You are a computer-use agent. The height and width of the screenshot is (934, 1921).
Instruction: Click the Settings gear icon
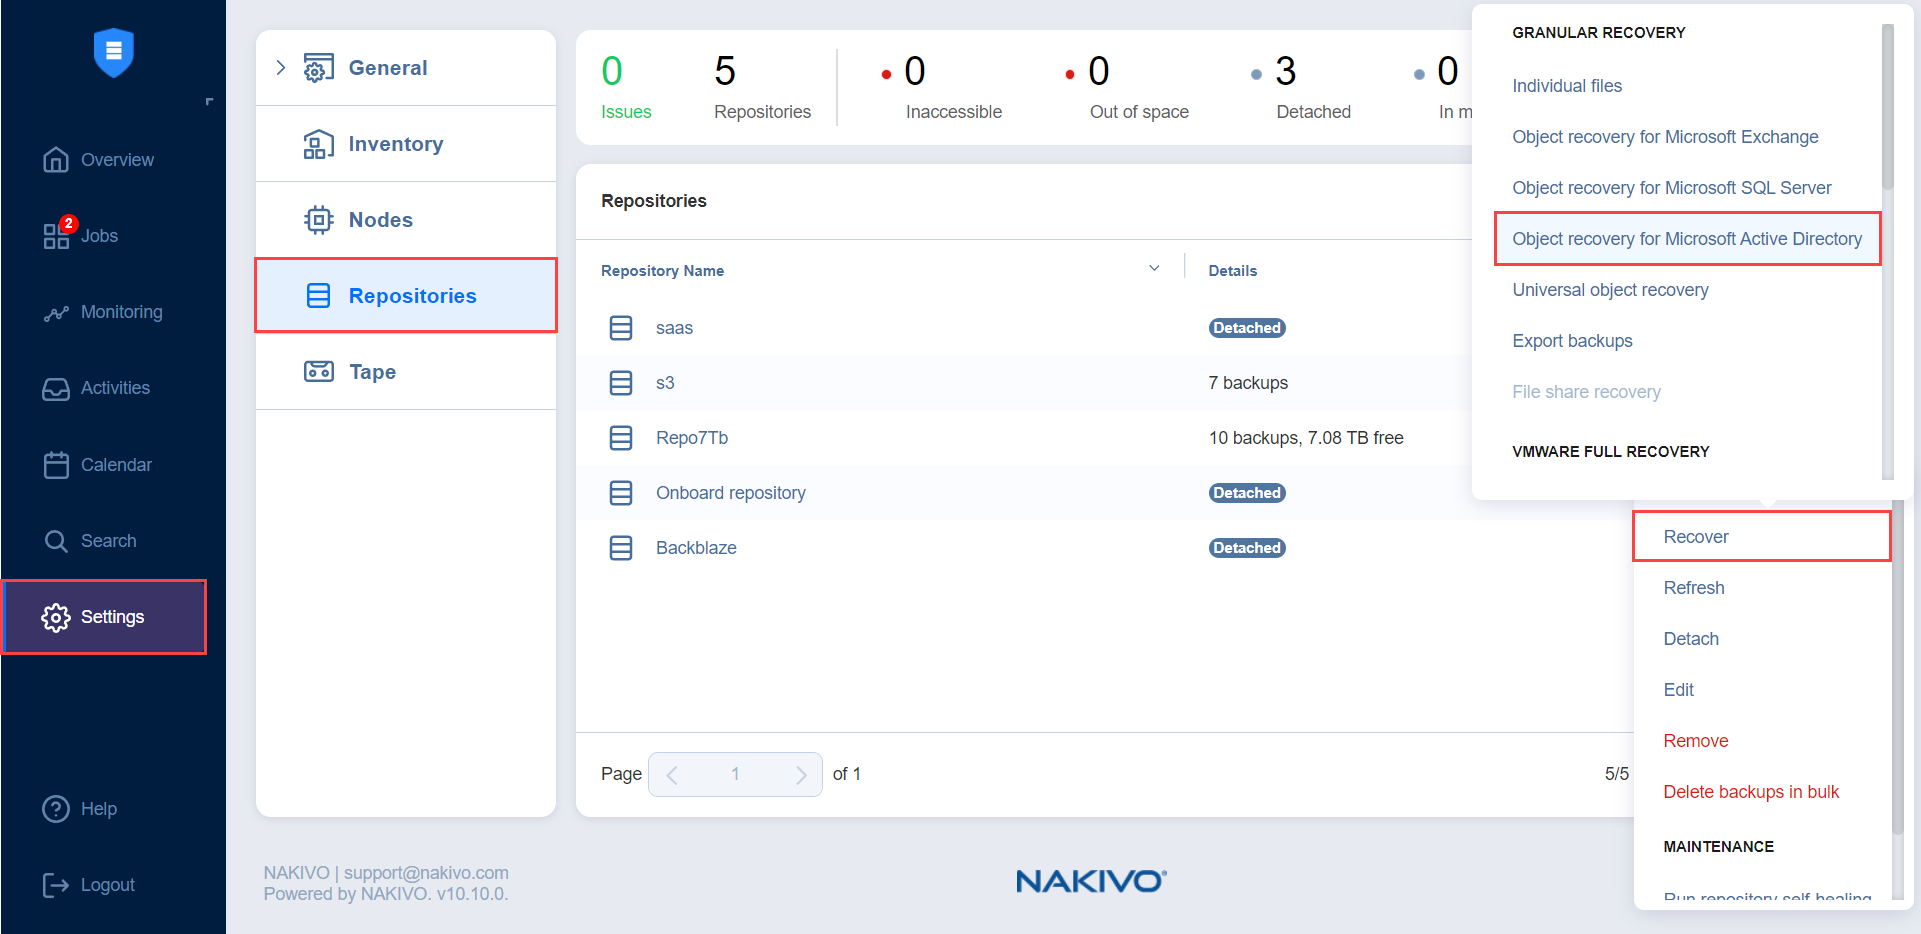point(56,617)
